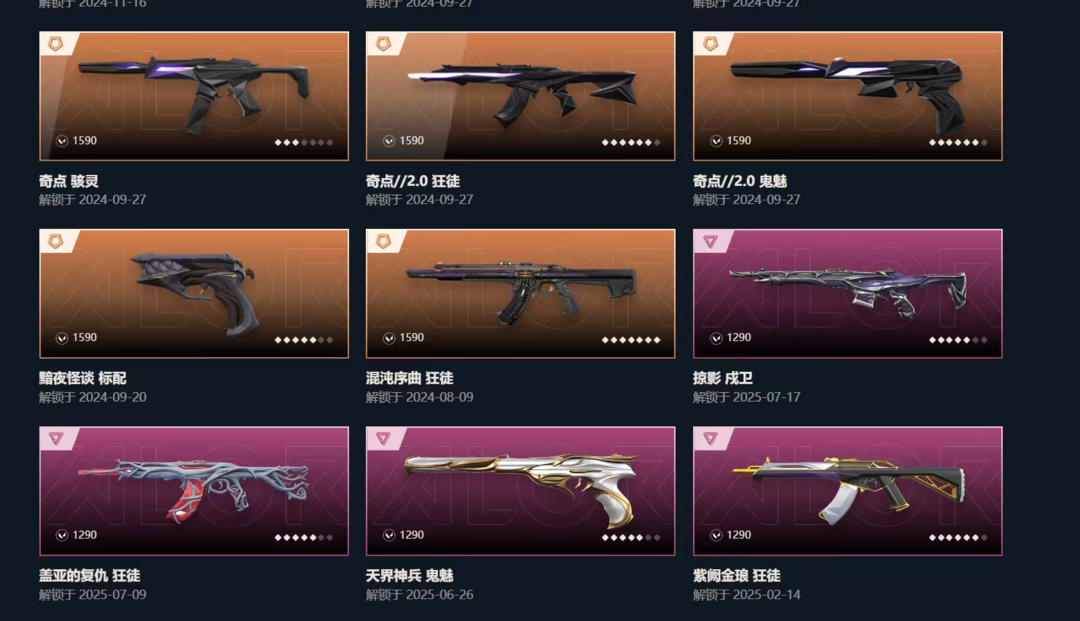
Task: Click upgrade level dots on 紫阙金琅 狂徒 card
Action: tap(958, 538)
